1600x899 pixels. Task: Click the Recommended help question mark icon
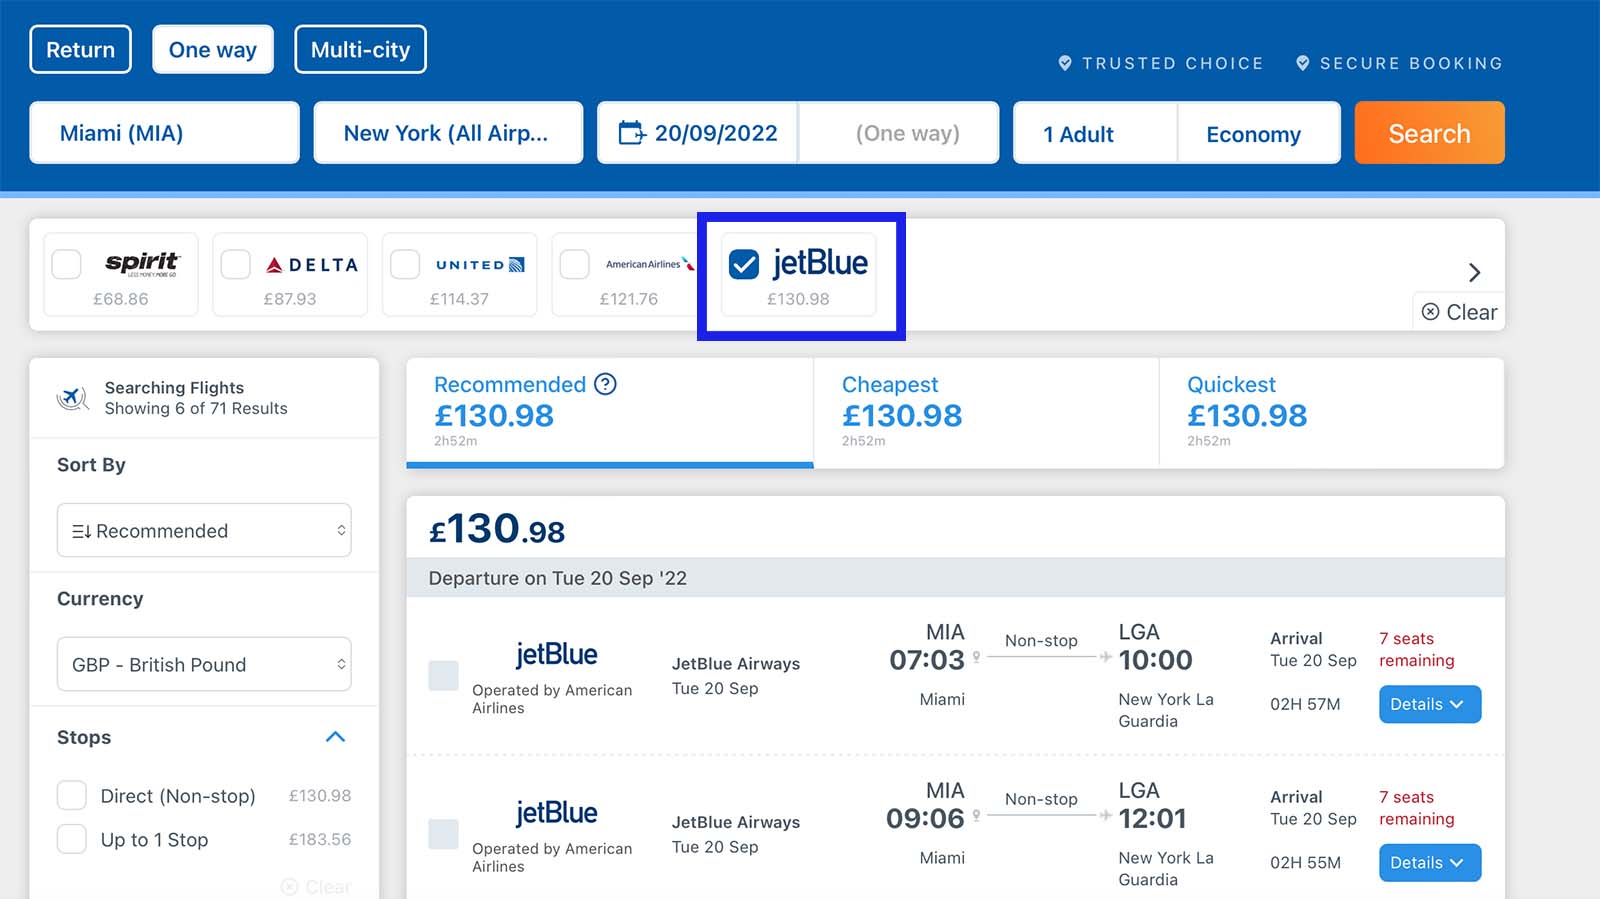(606, 384)
